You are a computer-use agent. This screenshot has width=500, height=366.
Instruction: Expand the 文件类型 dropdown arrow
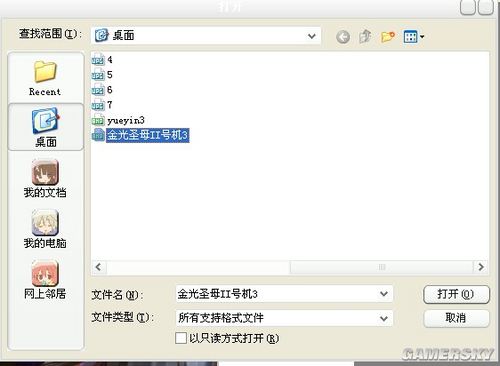(x=384, y=318)
